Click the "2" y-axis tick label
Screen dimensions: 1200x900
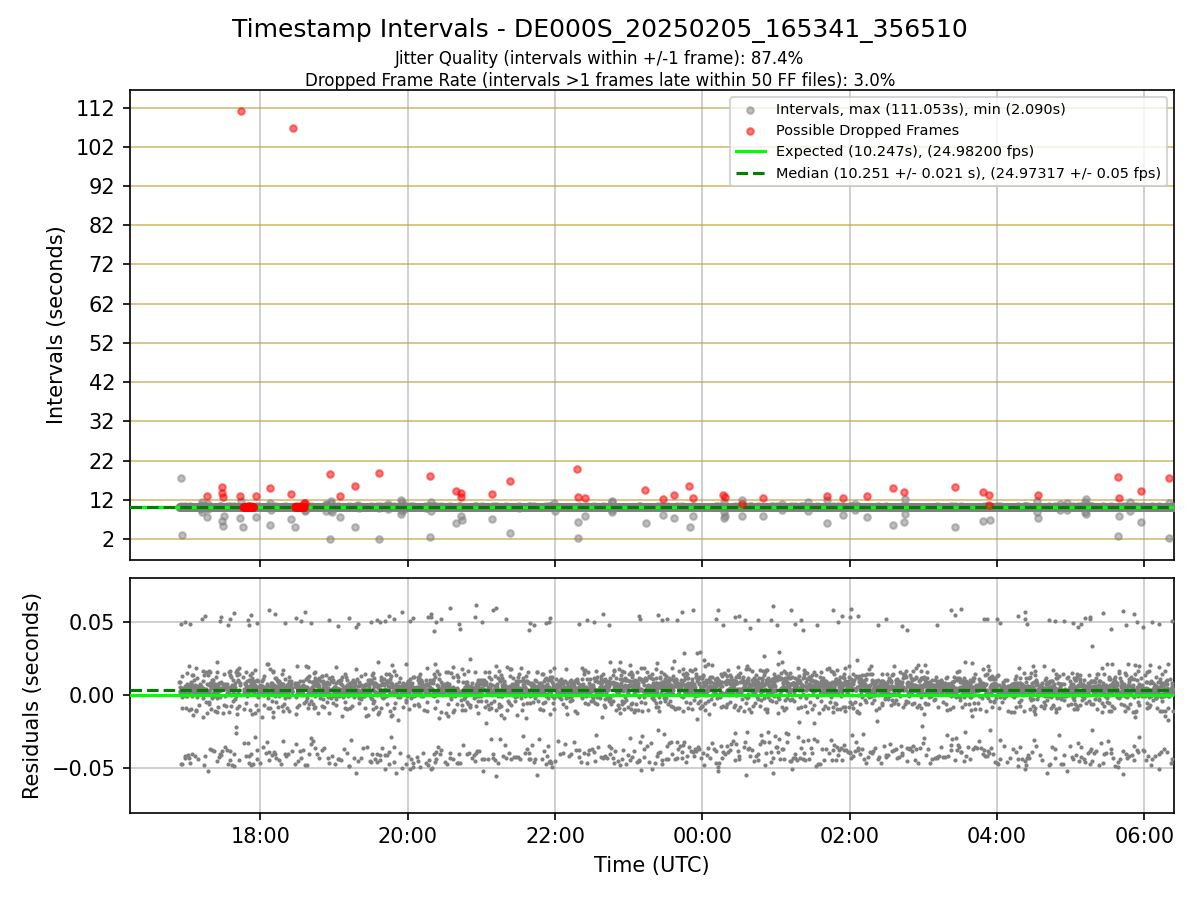(110, 540)
